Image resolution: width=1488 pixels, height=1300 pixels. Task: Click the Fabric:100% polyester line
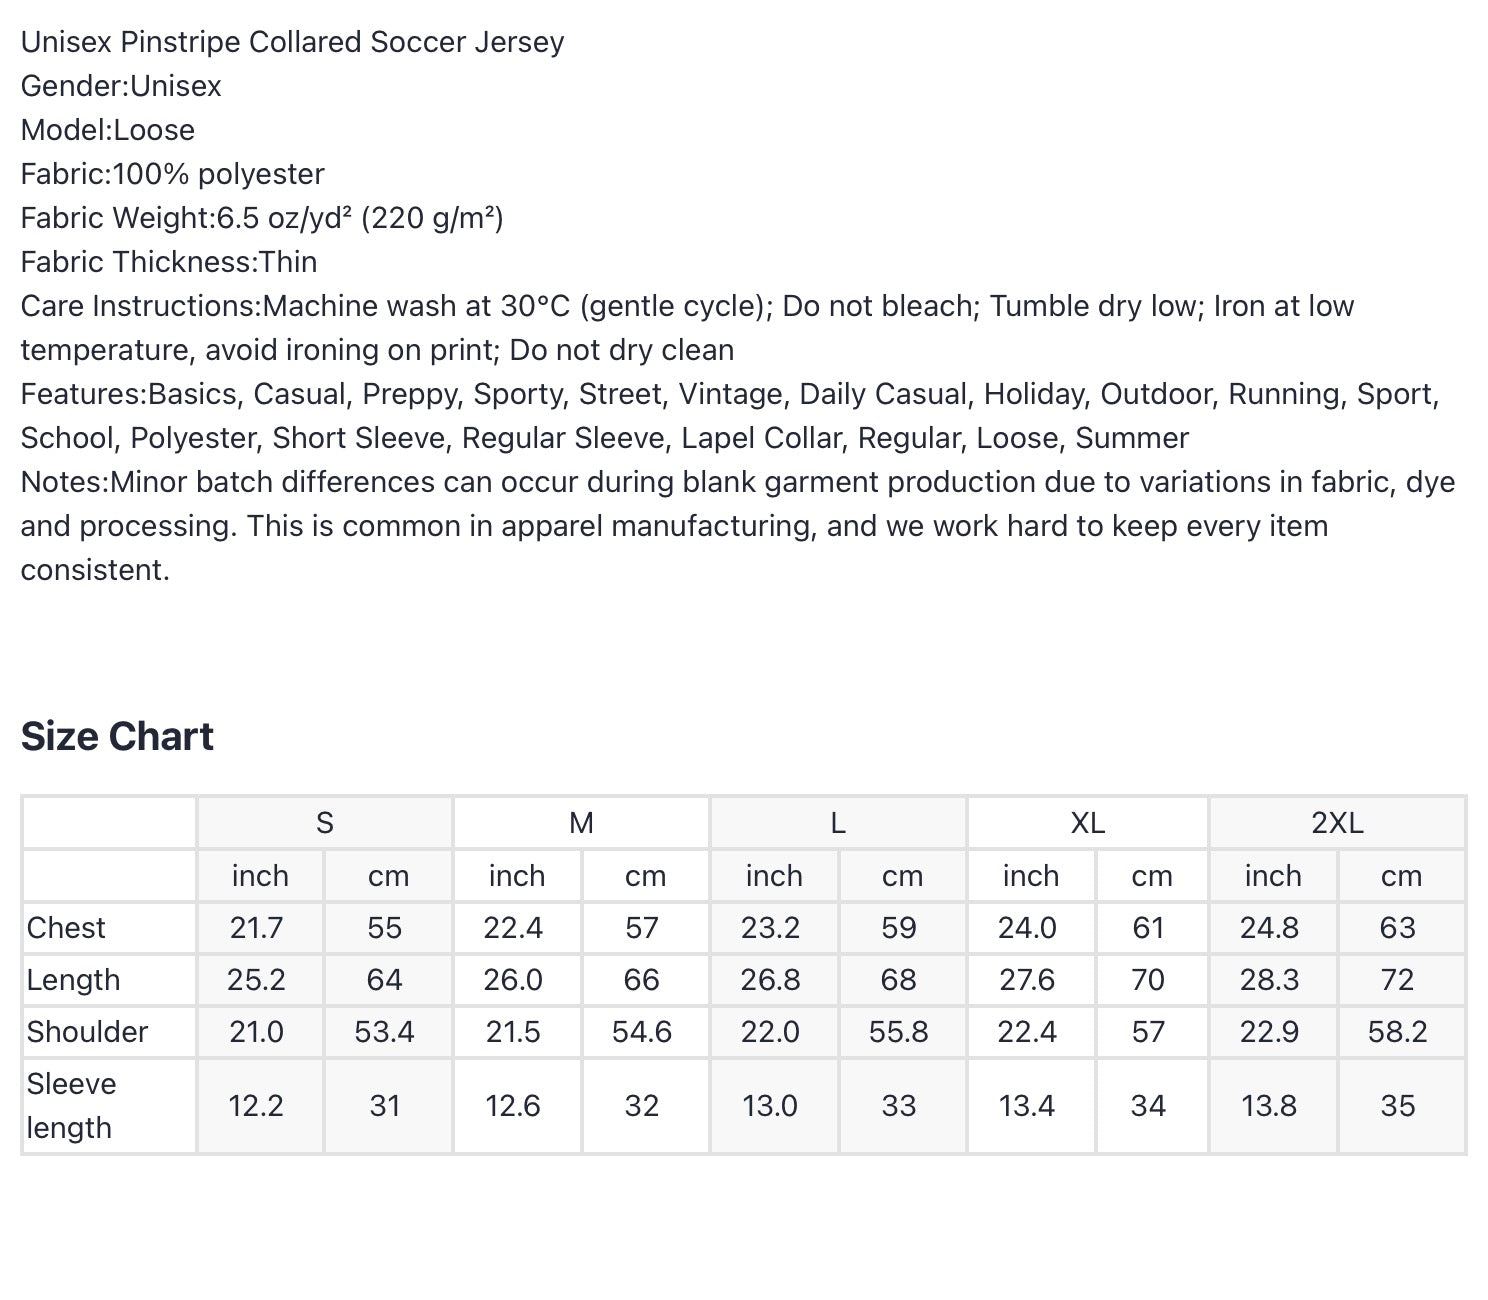[x=172, y=174]
